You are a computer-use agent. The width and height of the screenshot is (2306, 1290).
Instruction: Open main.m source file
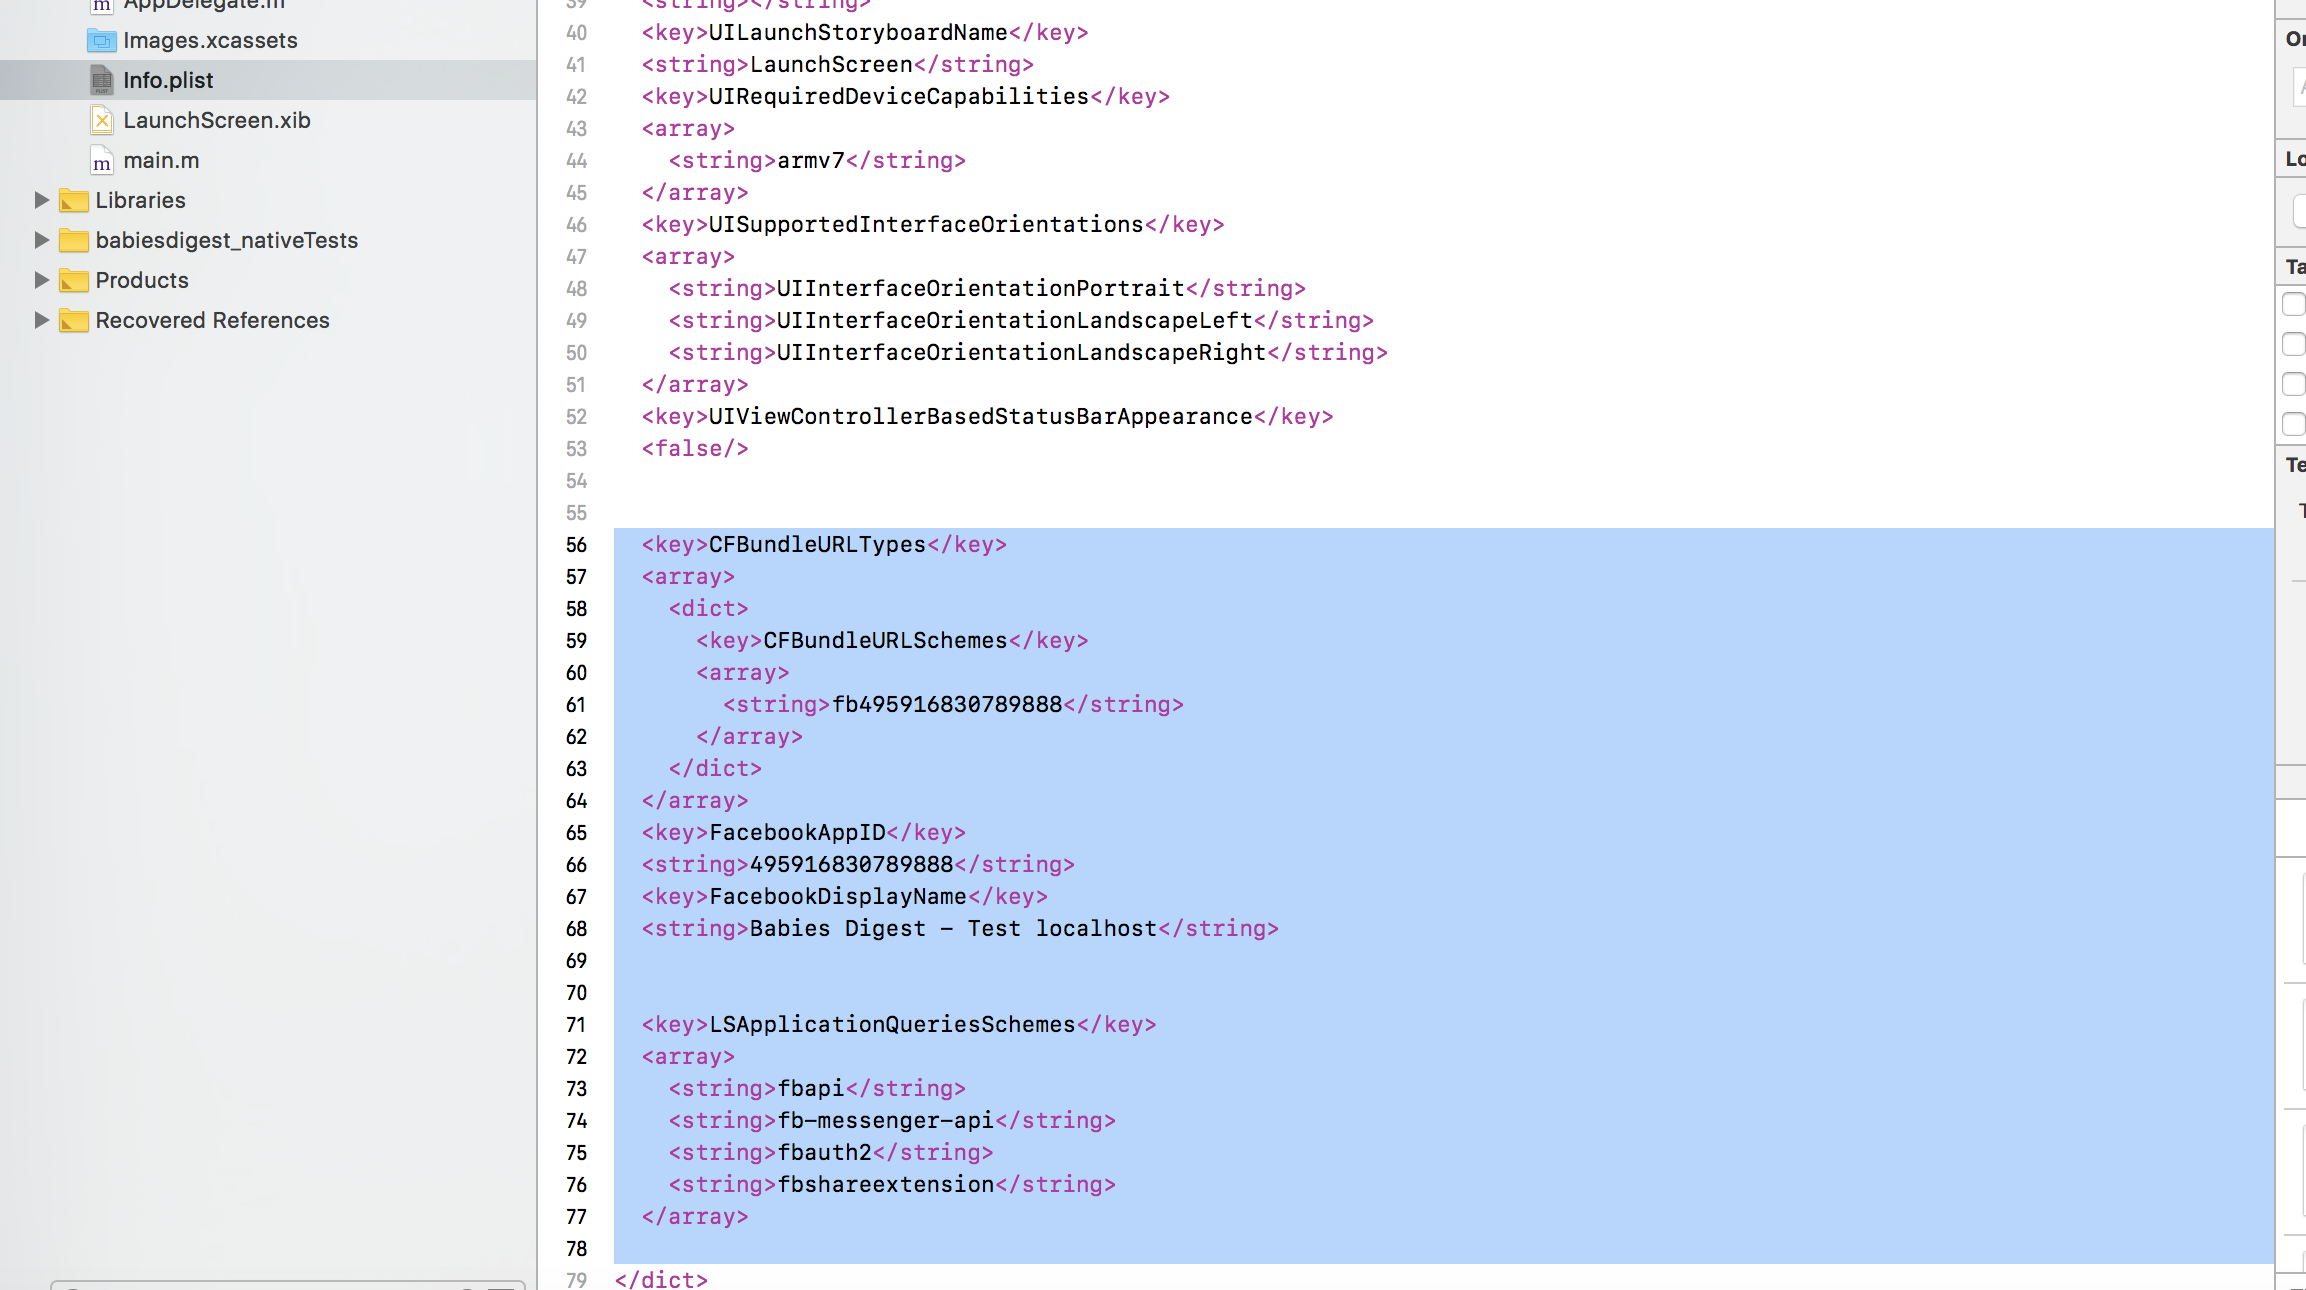tap(158, 158)
